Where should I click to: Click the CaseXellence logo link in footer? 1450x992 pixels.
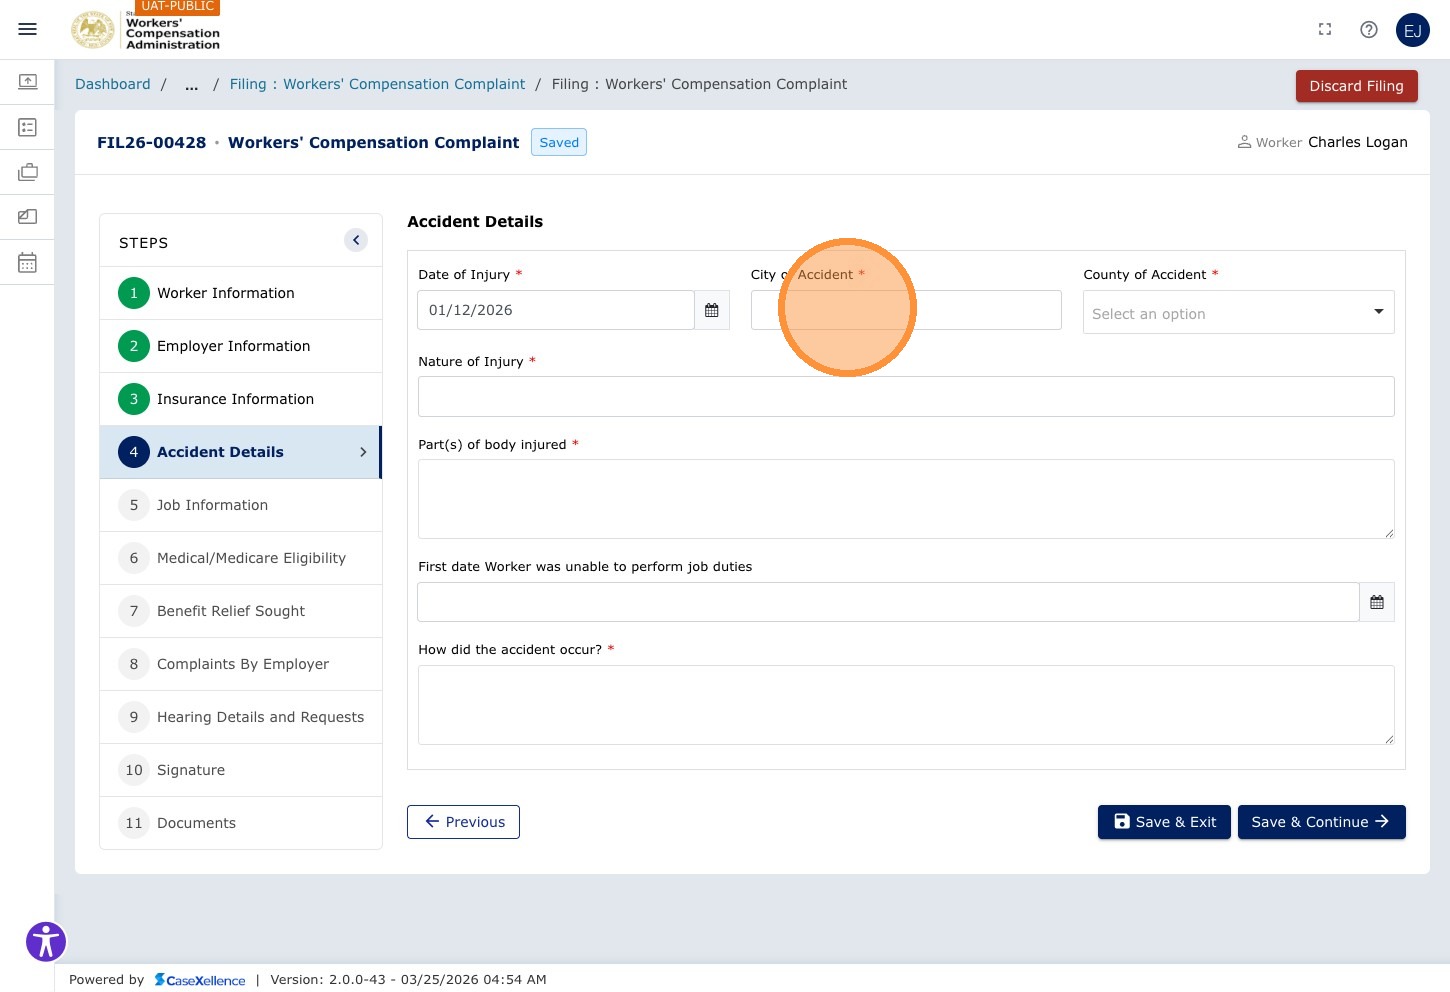pyautogui.click(x=200, y=980)
